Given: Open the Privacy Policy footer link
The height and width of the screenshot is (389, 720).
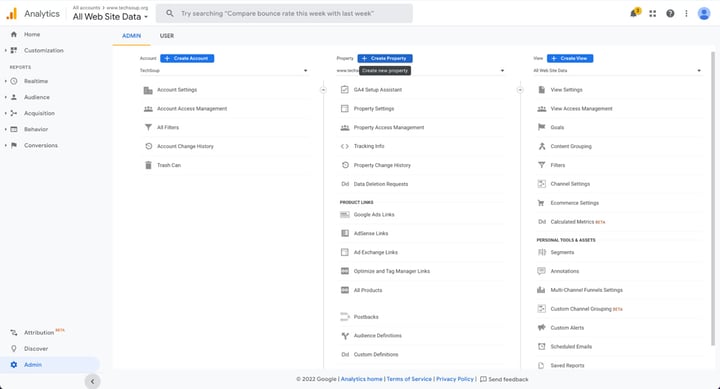Looking at the screenshot, I should click(455, 379).
